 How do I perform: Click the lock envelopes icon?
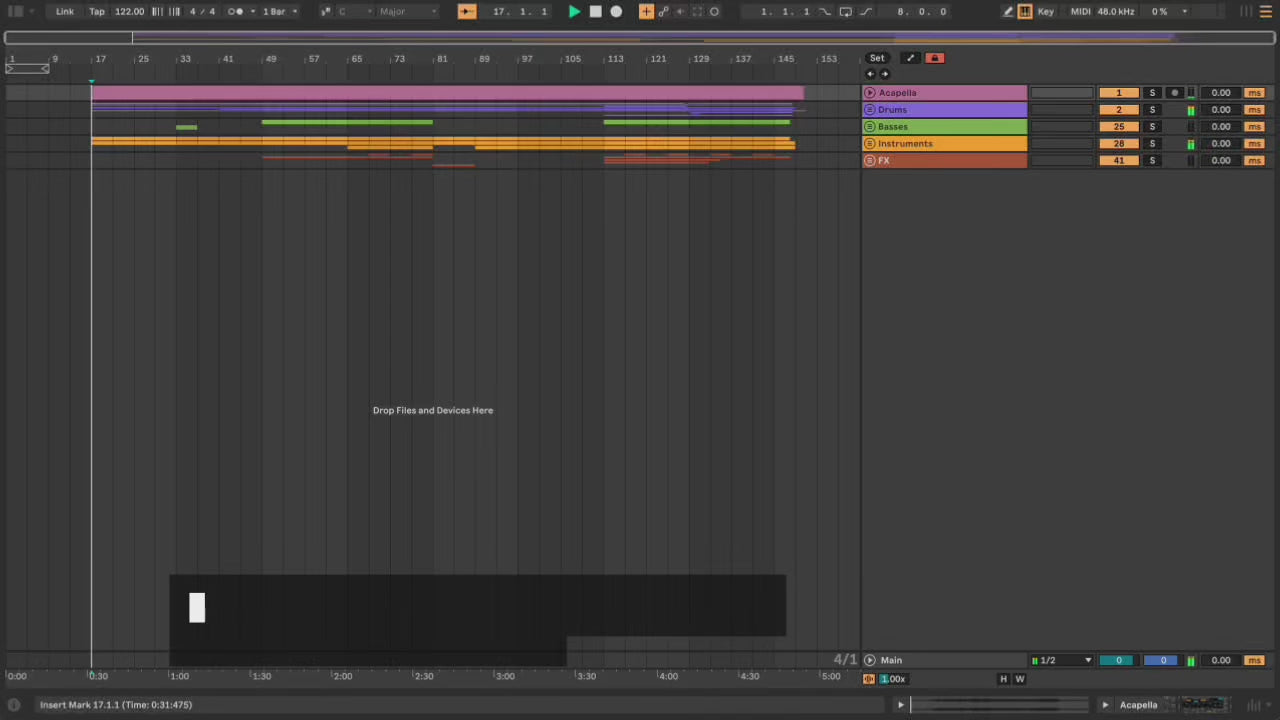pos(935,58)
